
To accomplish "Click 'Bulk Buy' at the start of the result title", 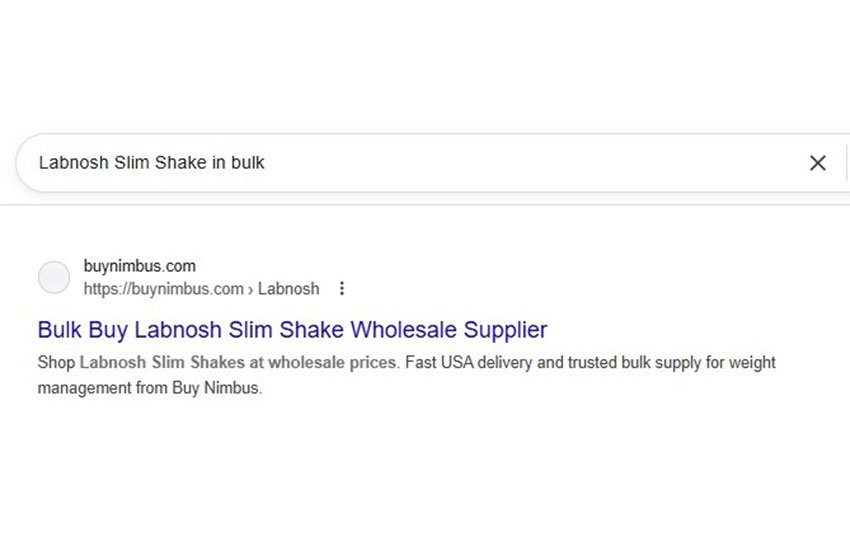I will pos(83,329).
